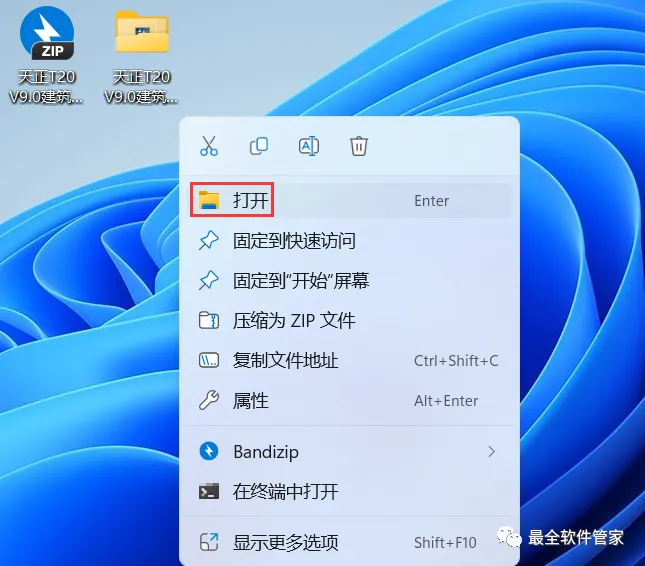Click the Delete trash can icon
Image resolution: width=645 pixels, height=566 pixels.
(x=359, y=146)
